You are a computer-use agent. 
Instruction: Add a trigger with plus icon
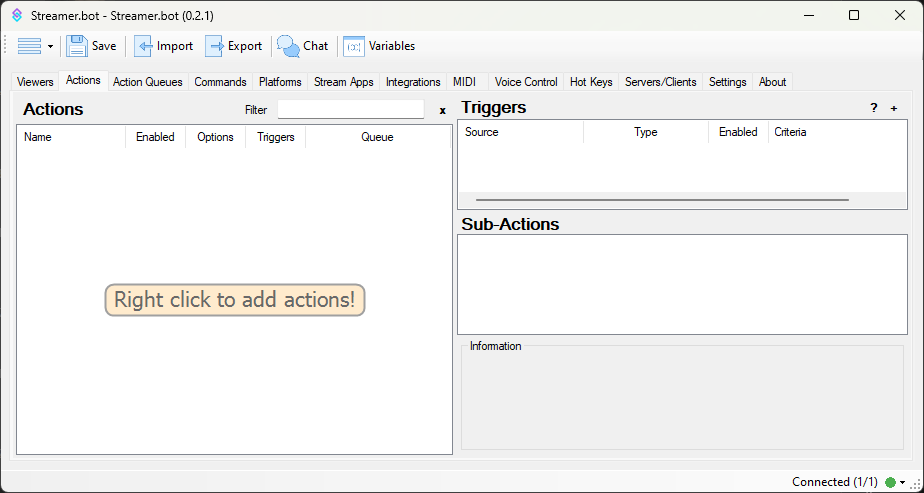click(894, 108)
